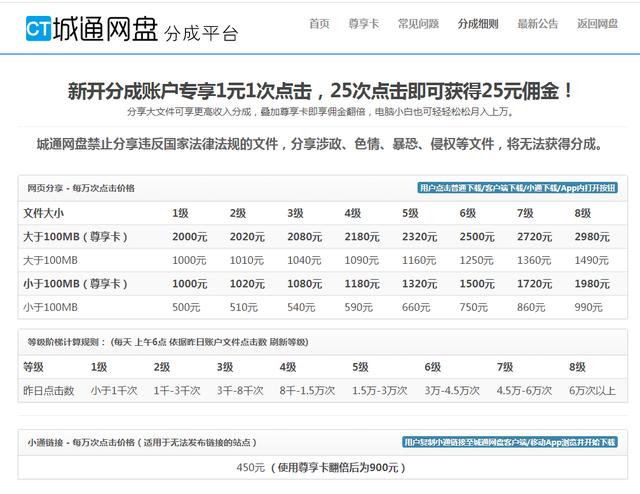
Task: Click the 500元 price cell
Action: tap(186, 307)
